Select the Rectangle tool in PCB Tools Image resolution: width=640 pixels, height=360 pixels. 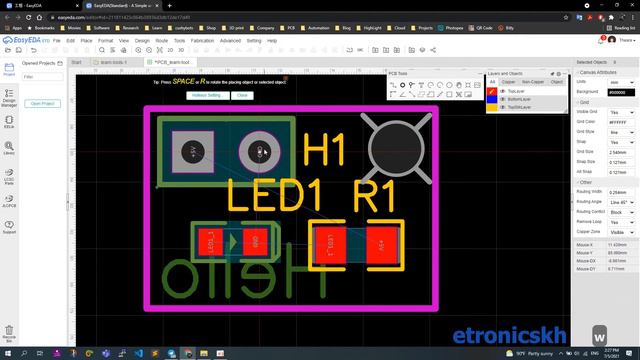click(449, 94)
